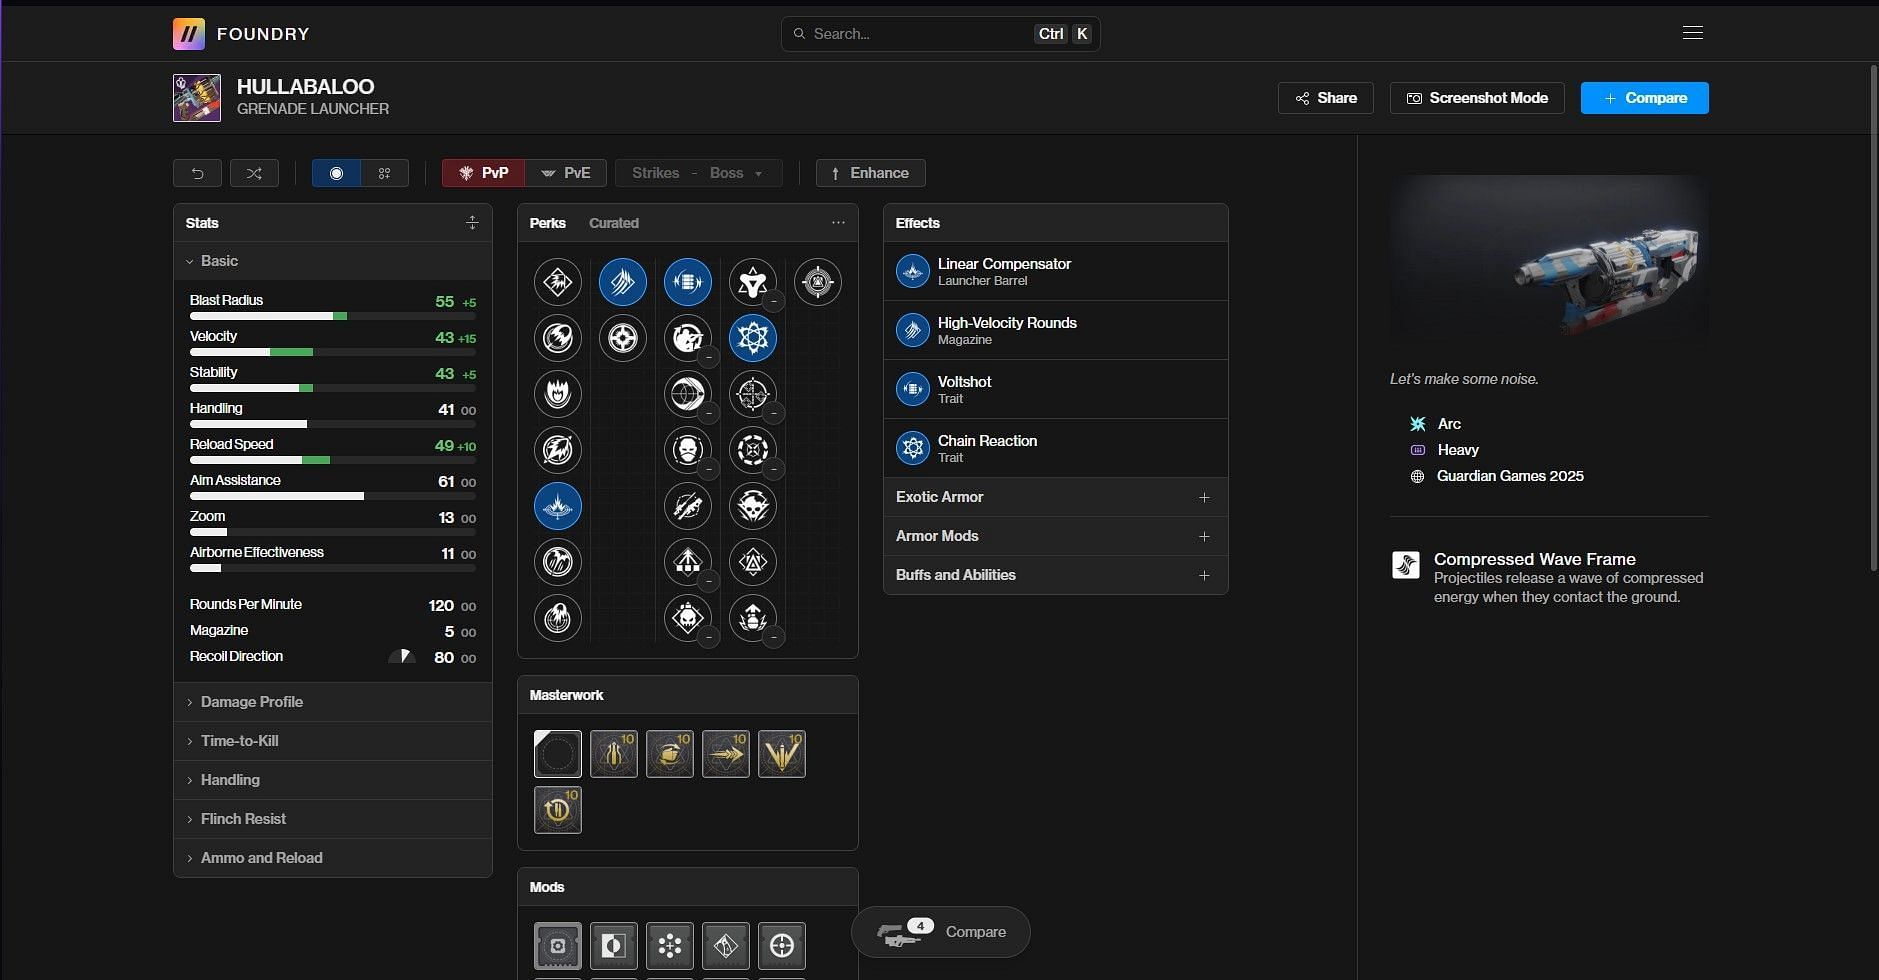
Task: Click the Compressed Wave Frame icon
Action: click(x=1405, y=565)
